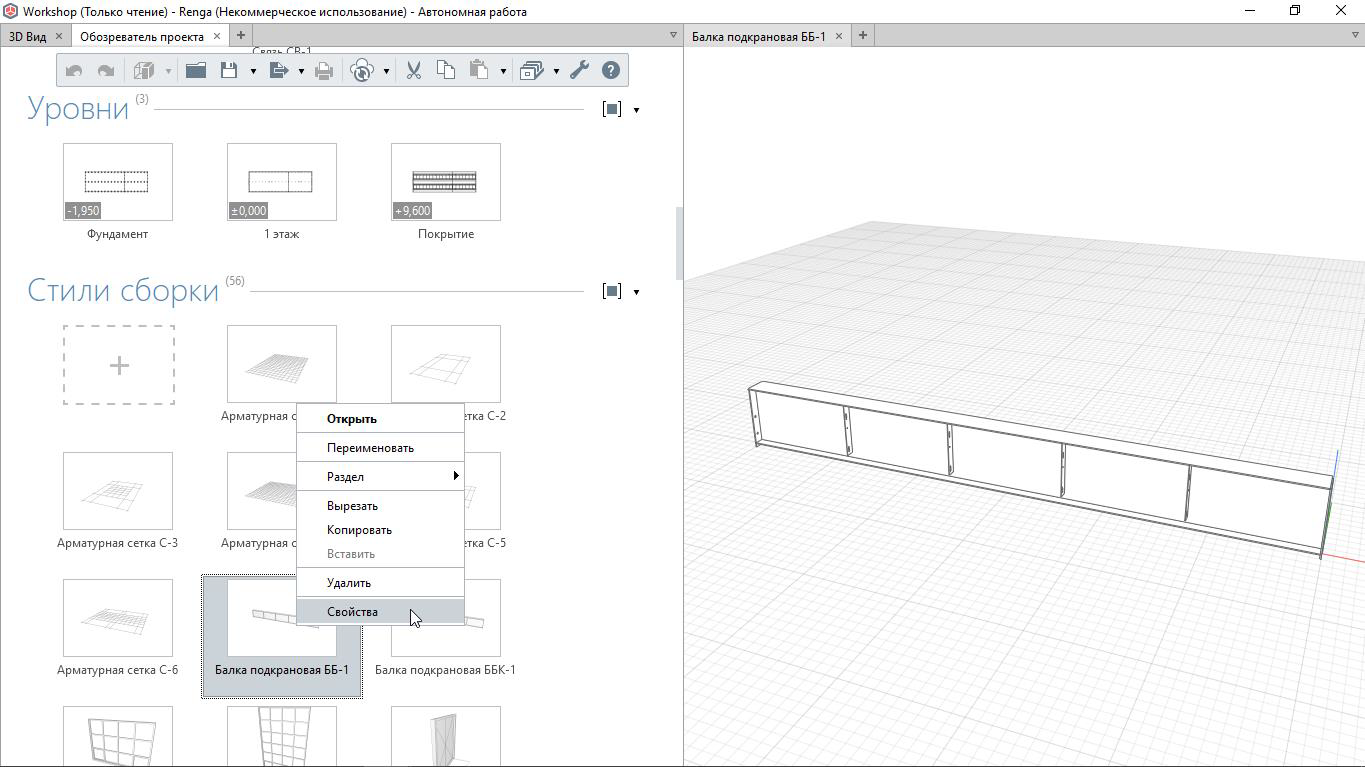Open right pane tab list arrow

pyautogui.click(x=1355, y=36)
